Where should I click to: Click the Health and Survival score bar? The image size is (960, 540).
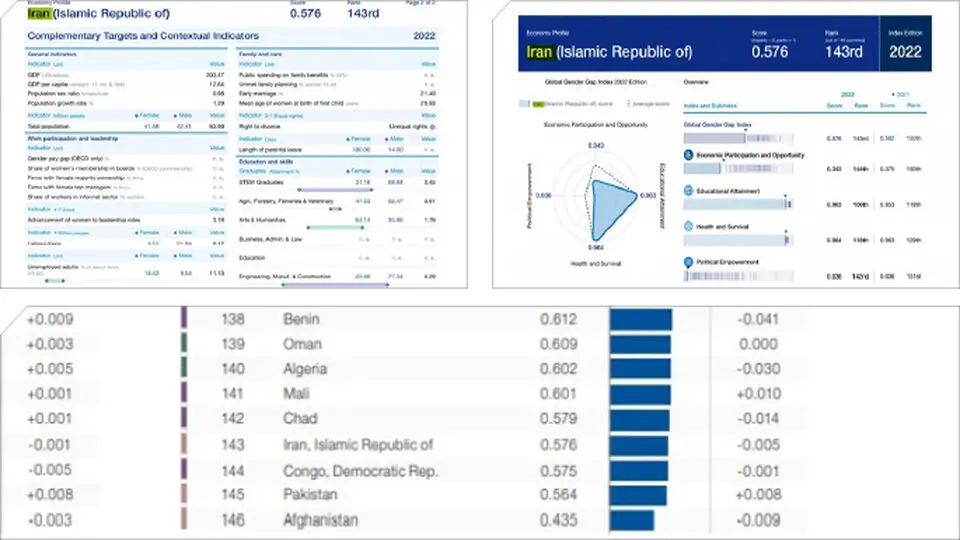tap(738, 241)
